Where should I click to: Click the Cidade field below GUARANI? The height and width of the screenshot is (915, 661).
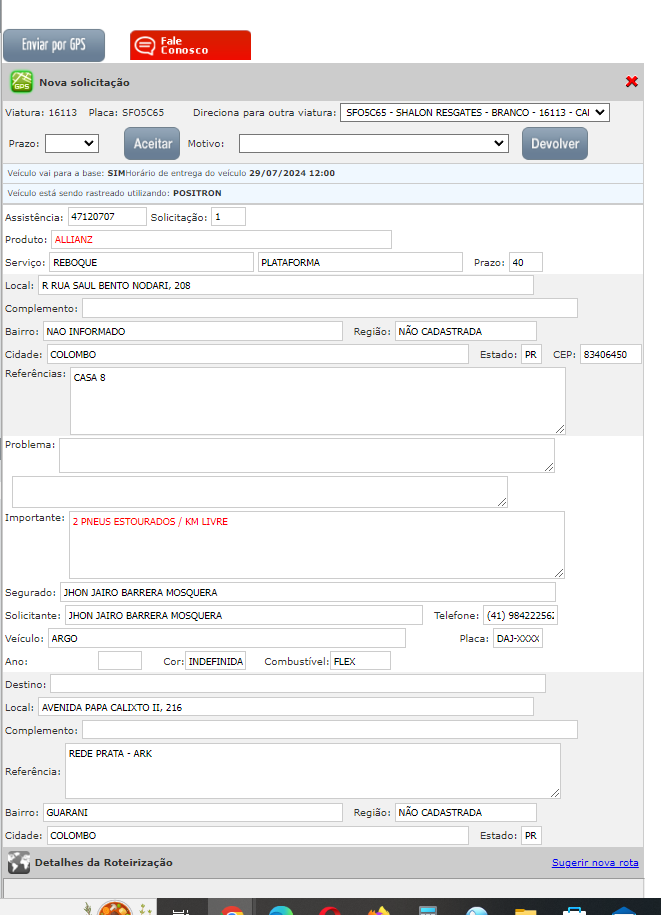point(258,836)
